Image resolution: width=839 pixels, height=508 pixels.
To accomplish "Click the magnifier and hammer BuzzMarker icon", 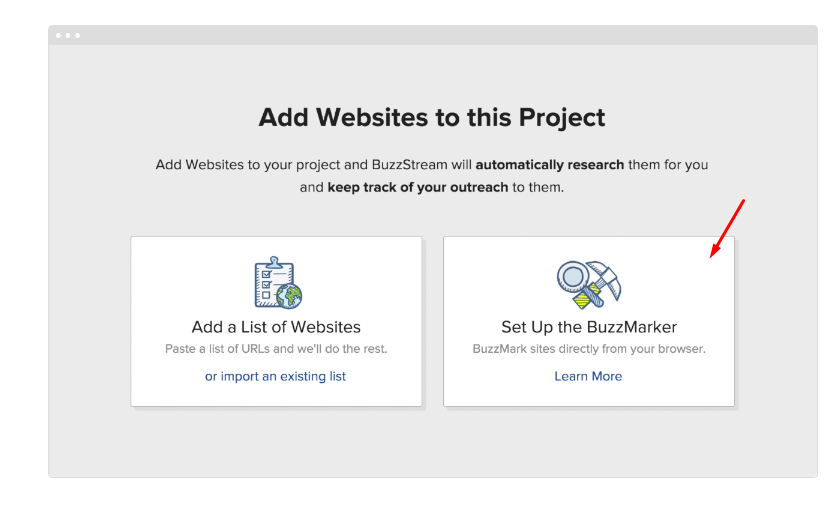I will click(589, 284).
